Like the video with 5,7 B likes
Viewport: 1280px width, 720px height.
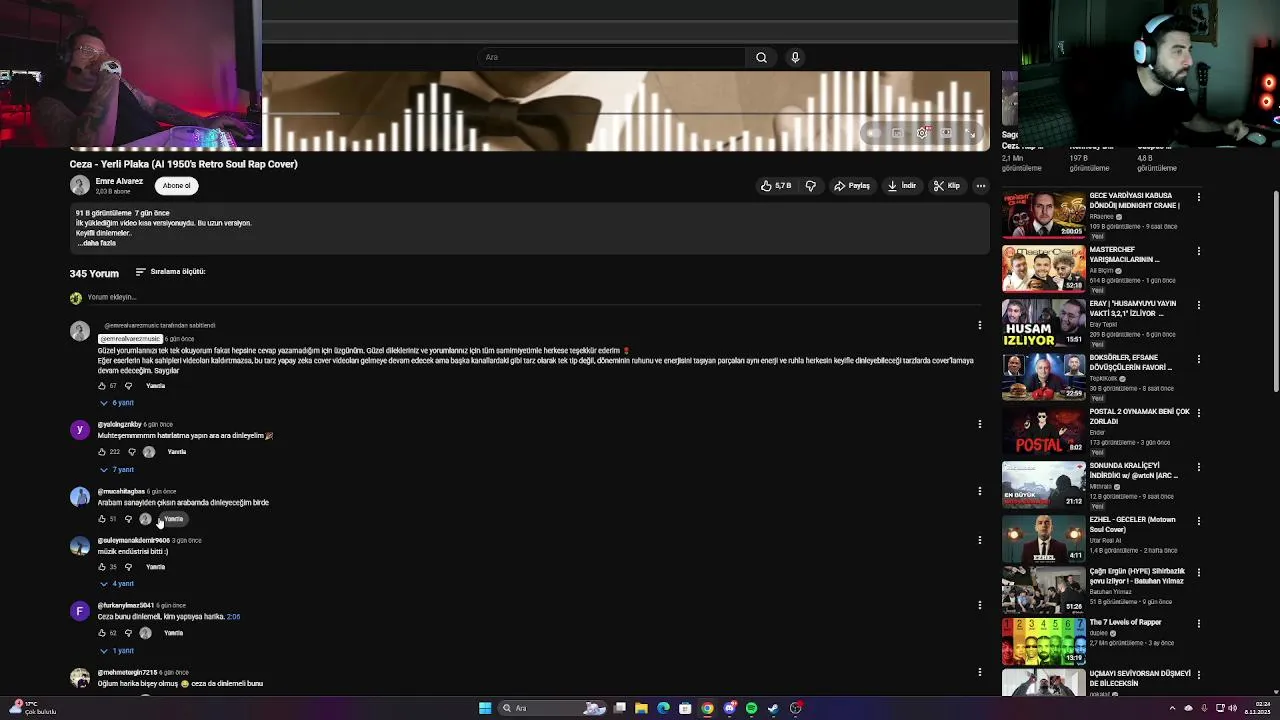pos(775,185)
